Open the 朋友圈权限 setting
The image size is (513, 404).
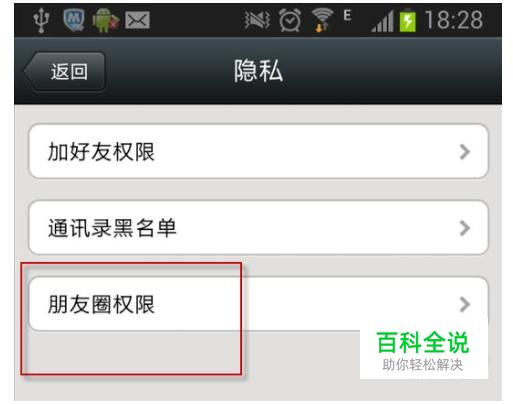(259, 304)
